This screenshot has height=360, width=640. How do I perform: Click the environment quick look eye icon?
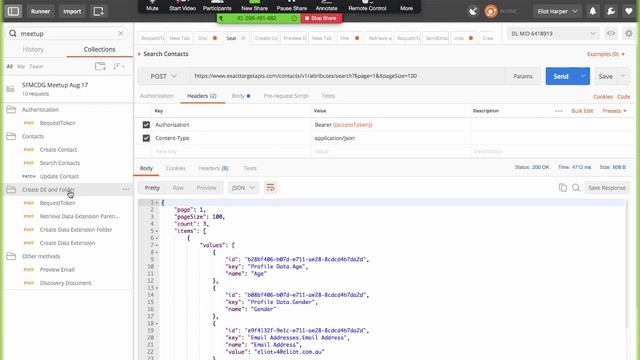tap(611, 33)
